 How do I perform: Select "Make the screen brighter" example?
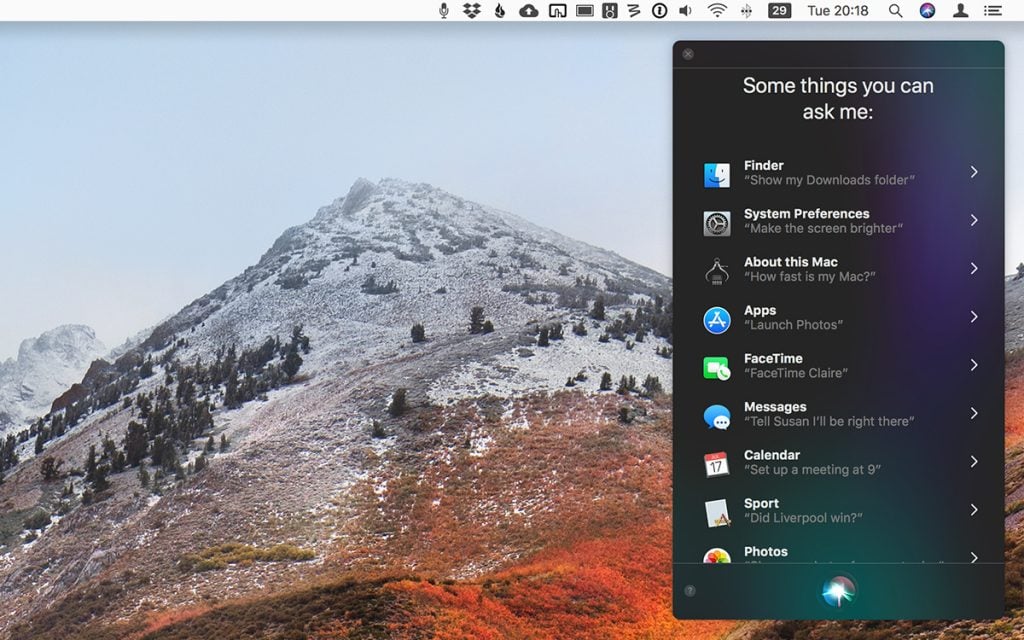click(824, 229)
